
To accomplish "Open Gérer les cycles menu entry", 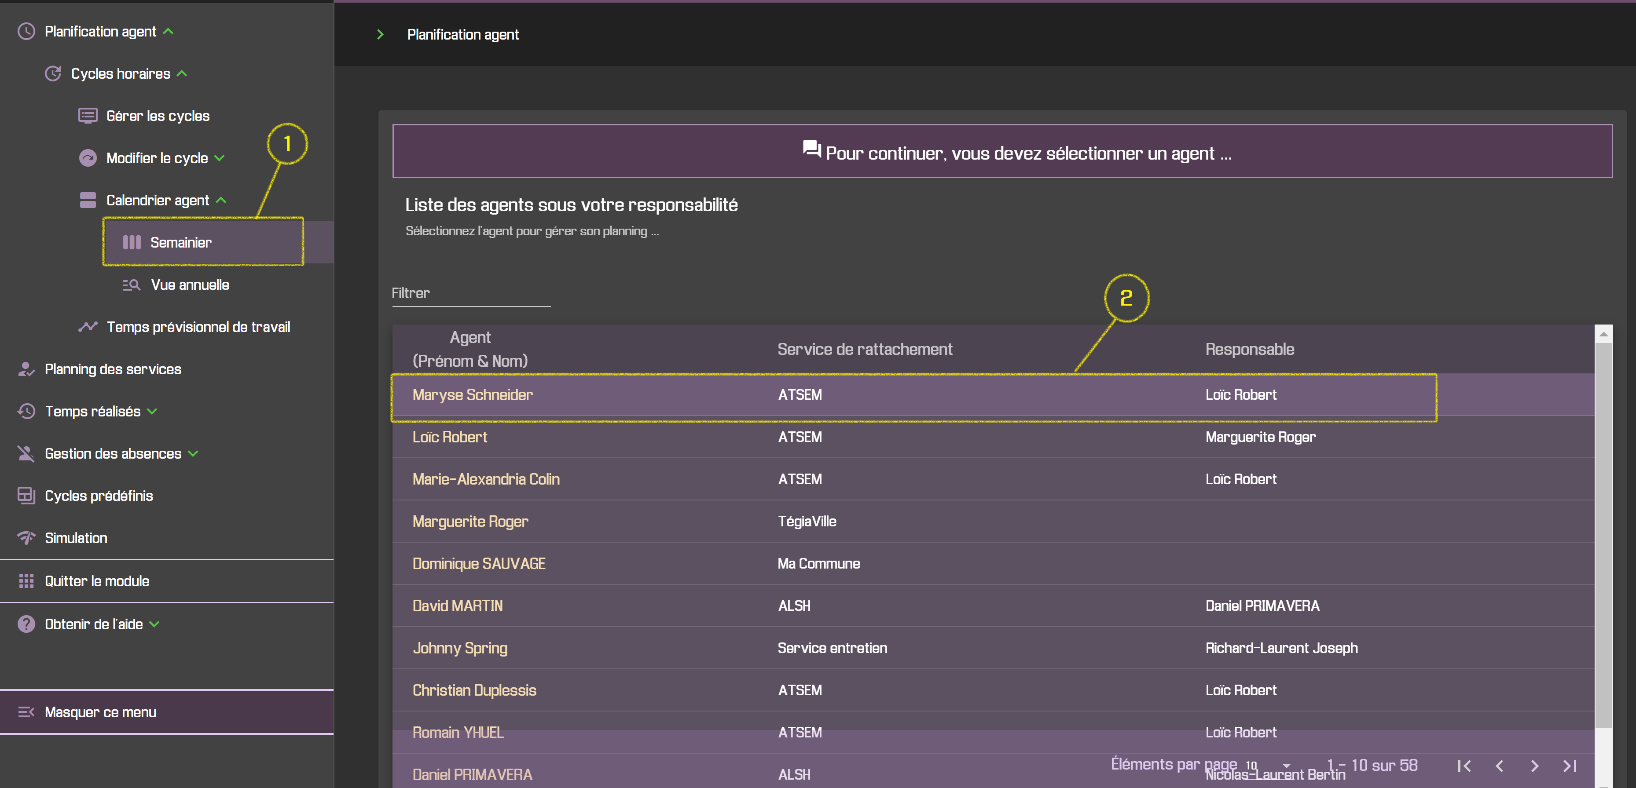I will click(158, 116).
